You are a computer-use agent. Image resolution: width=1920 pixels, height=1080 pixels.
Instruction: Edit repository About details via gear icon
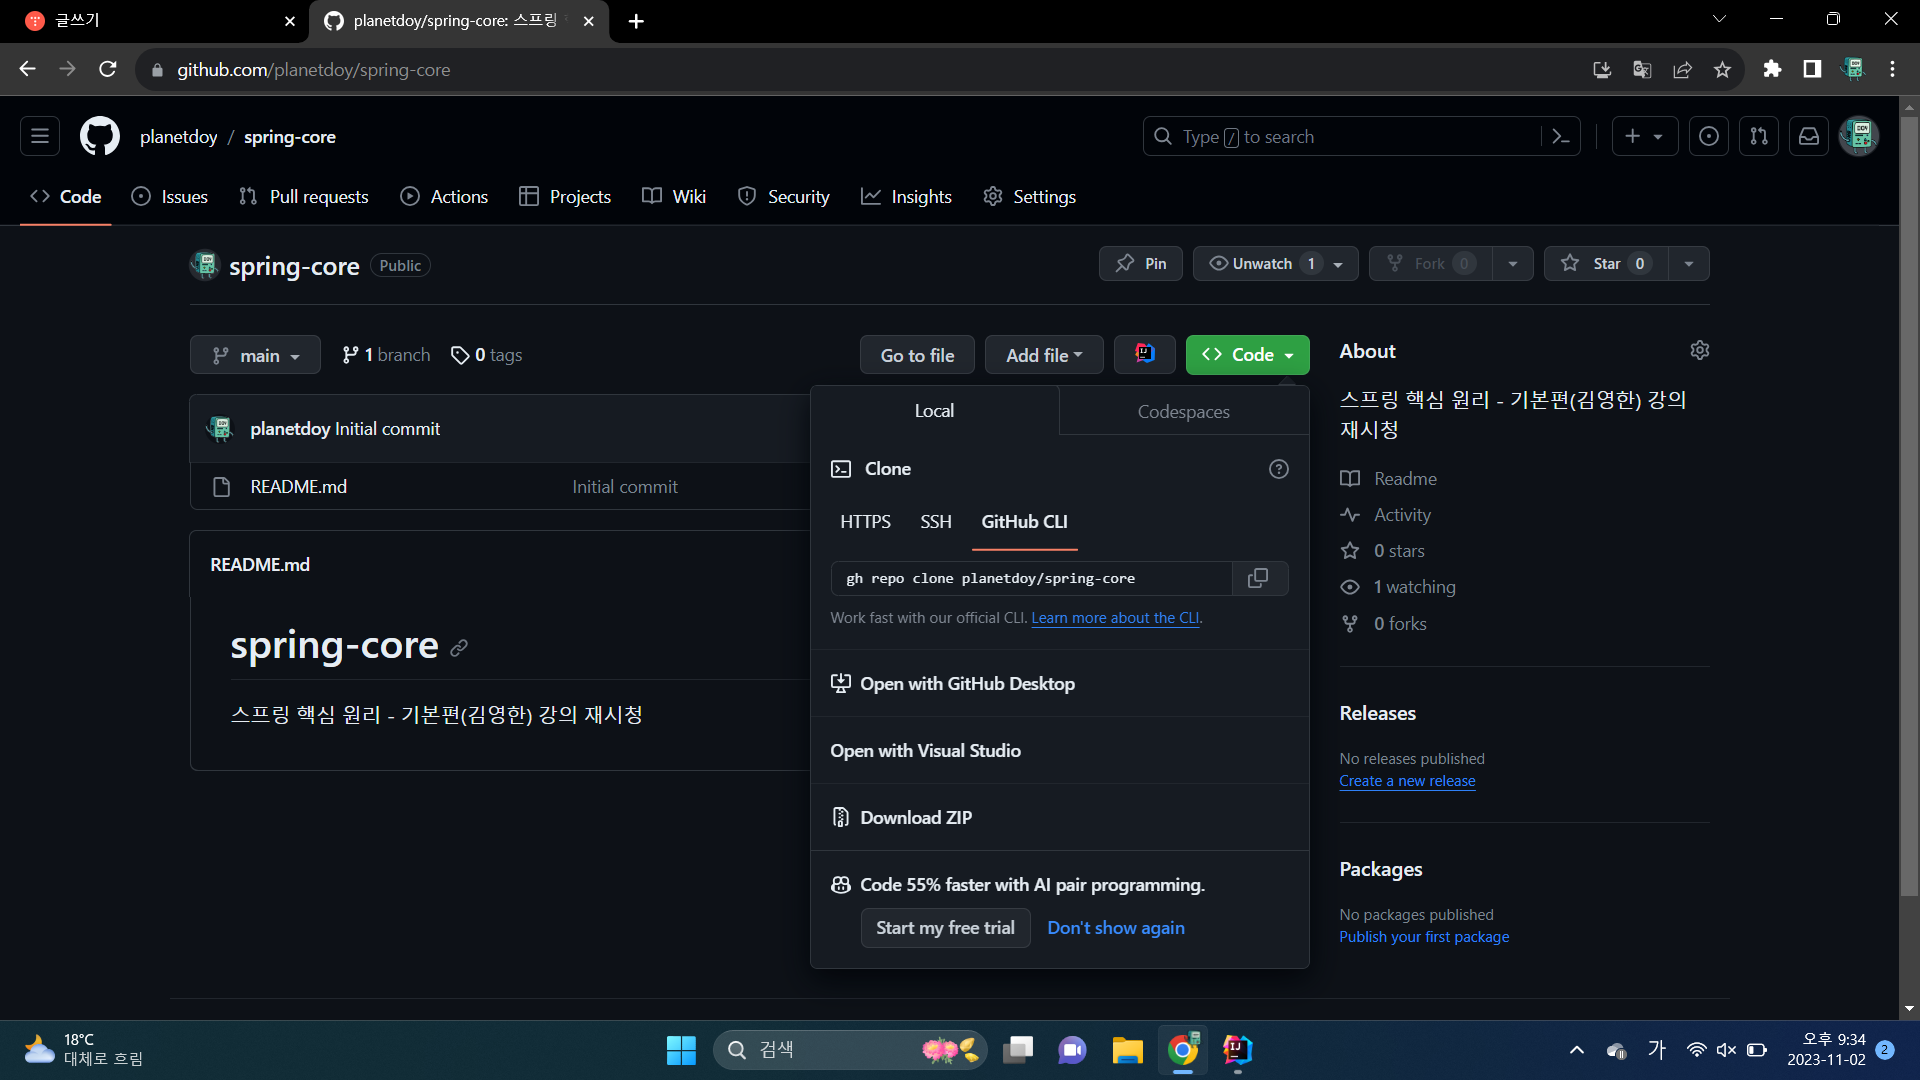click(x=1700, y=350)
